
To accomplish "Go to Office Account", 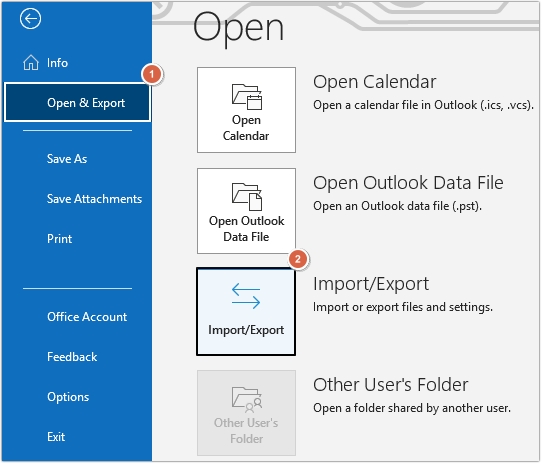I will tap(87, 317).
